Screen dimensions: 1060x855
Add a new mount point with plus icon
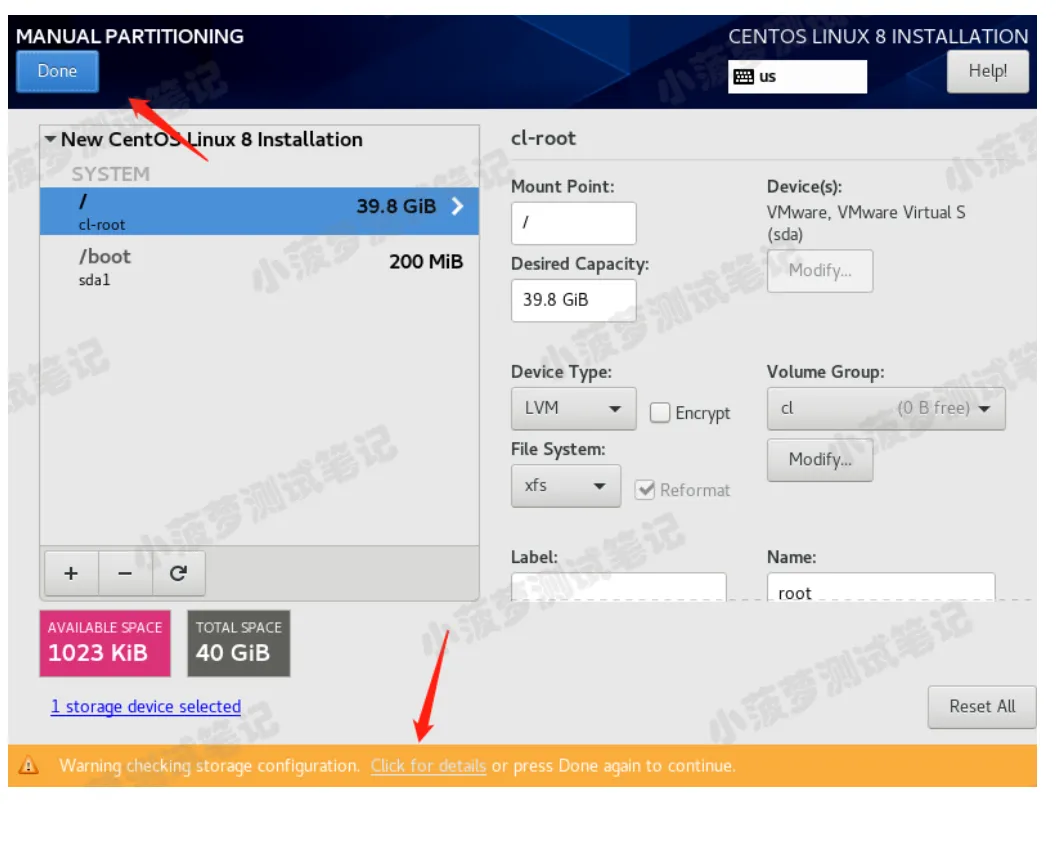[71, 573]
